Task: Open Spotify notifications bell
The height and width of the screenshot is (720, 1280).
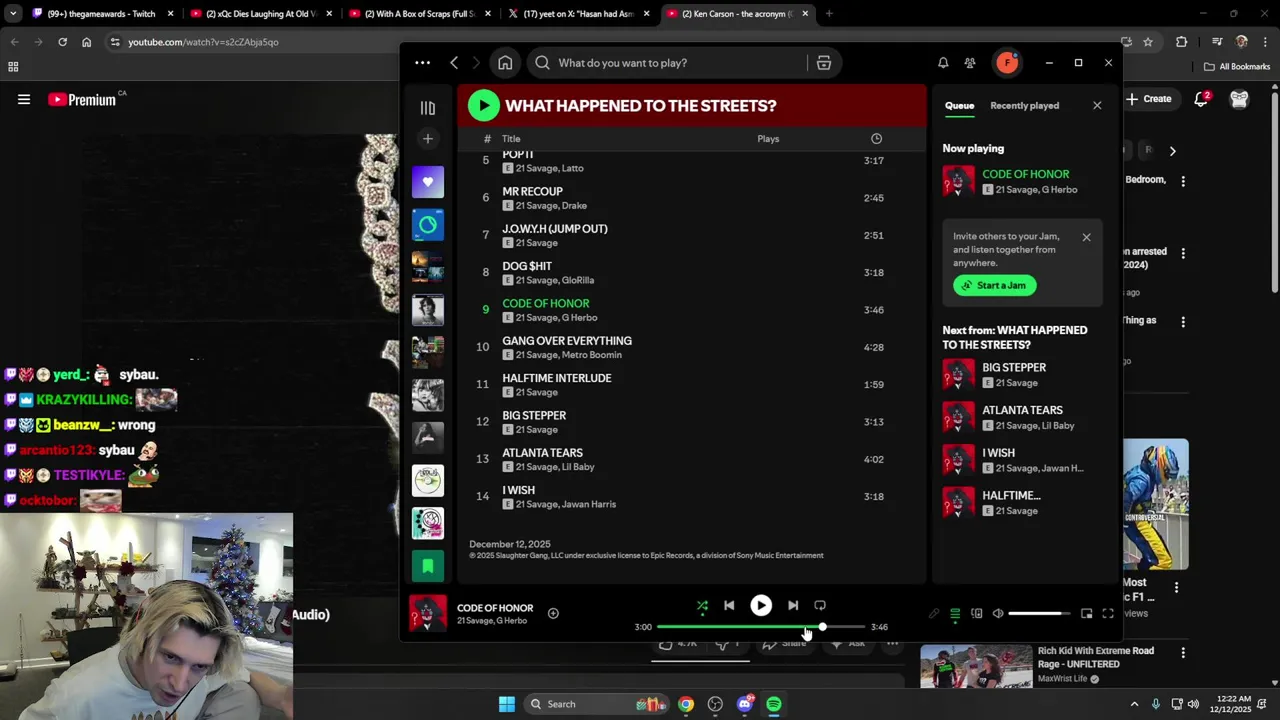Action: (943, 63)
